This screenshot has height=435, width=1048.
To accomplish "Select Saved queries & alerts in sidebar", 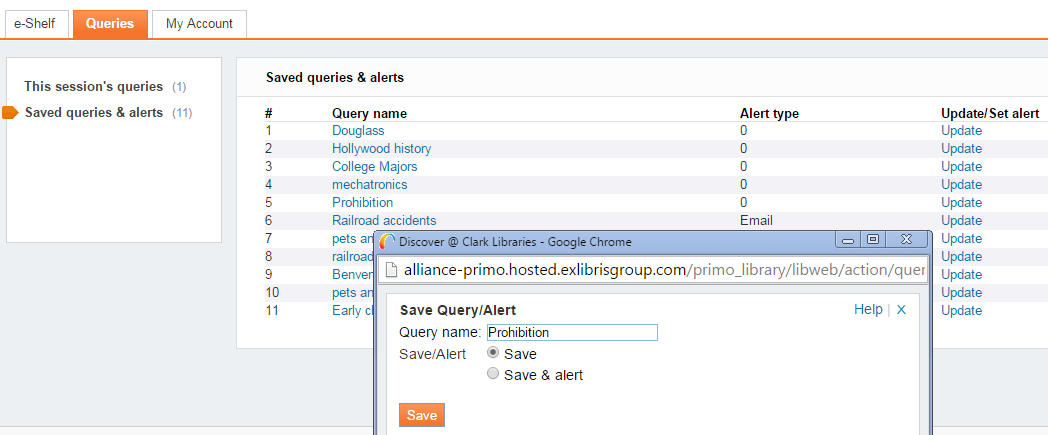I will [93, 112].
